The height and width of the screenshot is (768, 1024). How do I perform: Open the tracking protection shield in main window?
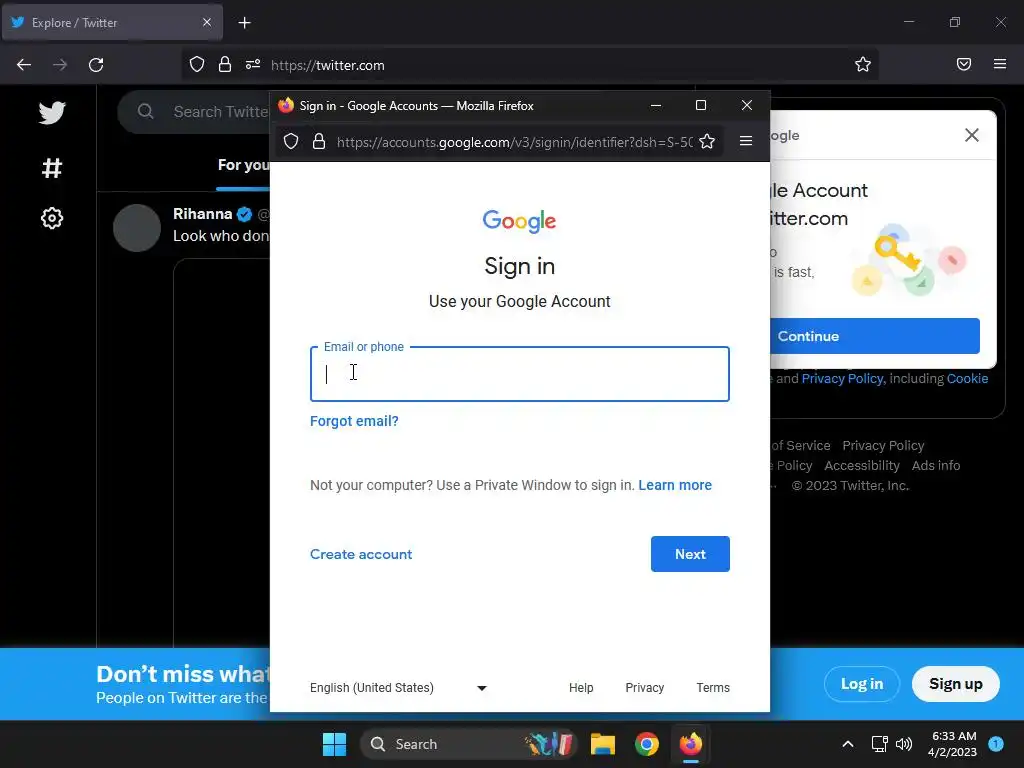[x=197, y=65]
